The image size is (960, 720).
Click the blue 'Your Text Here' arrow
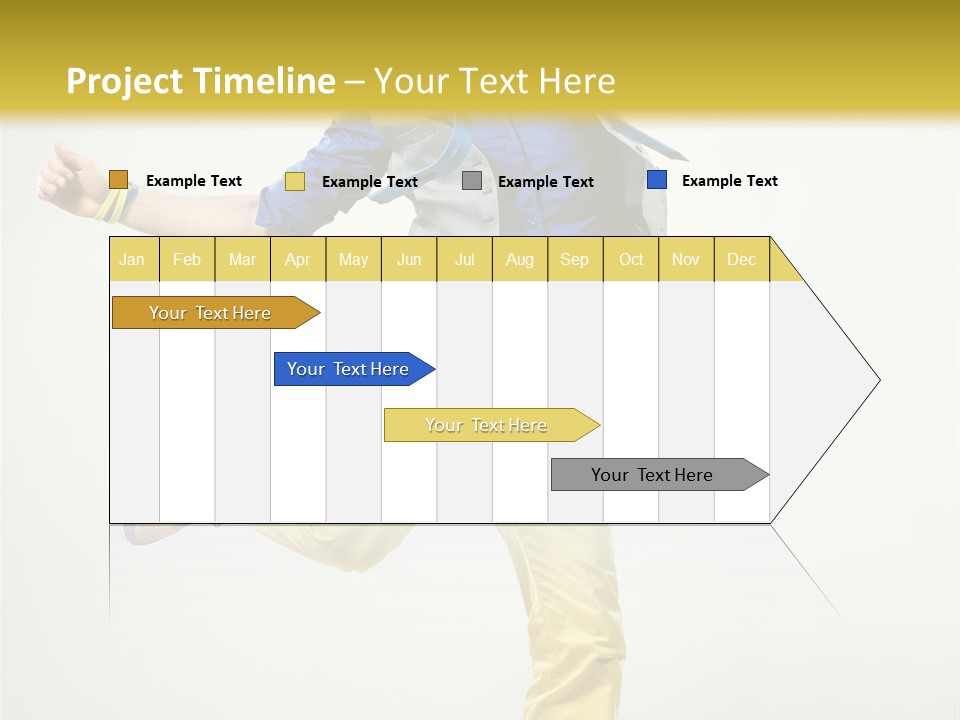(348, 368)
